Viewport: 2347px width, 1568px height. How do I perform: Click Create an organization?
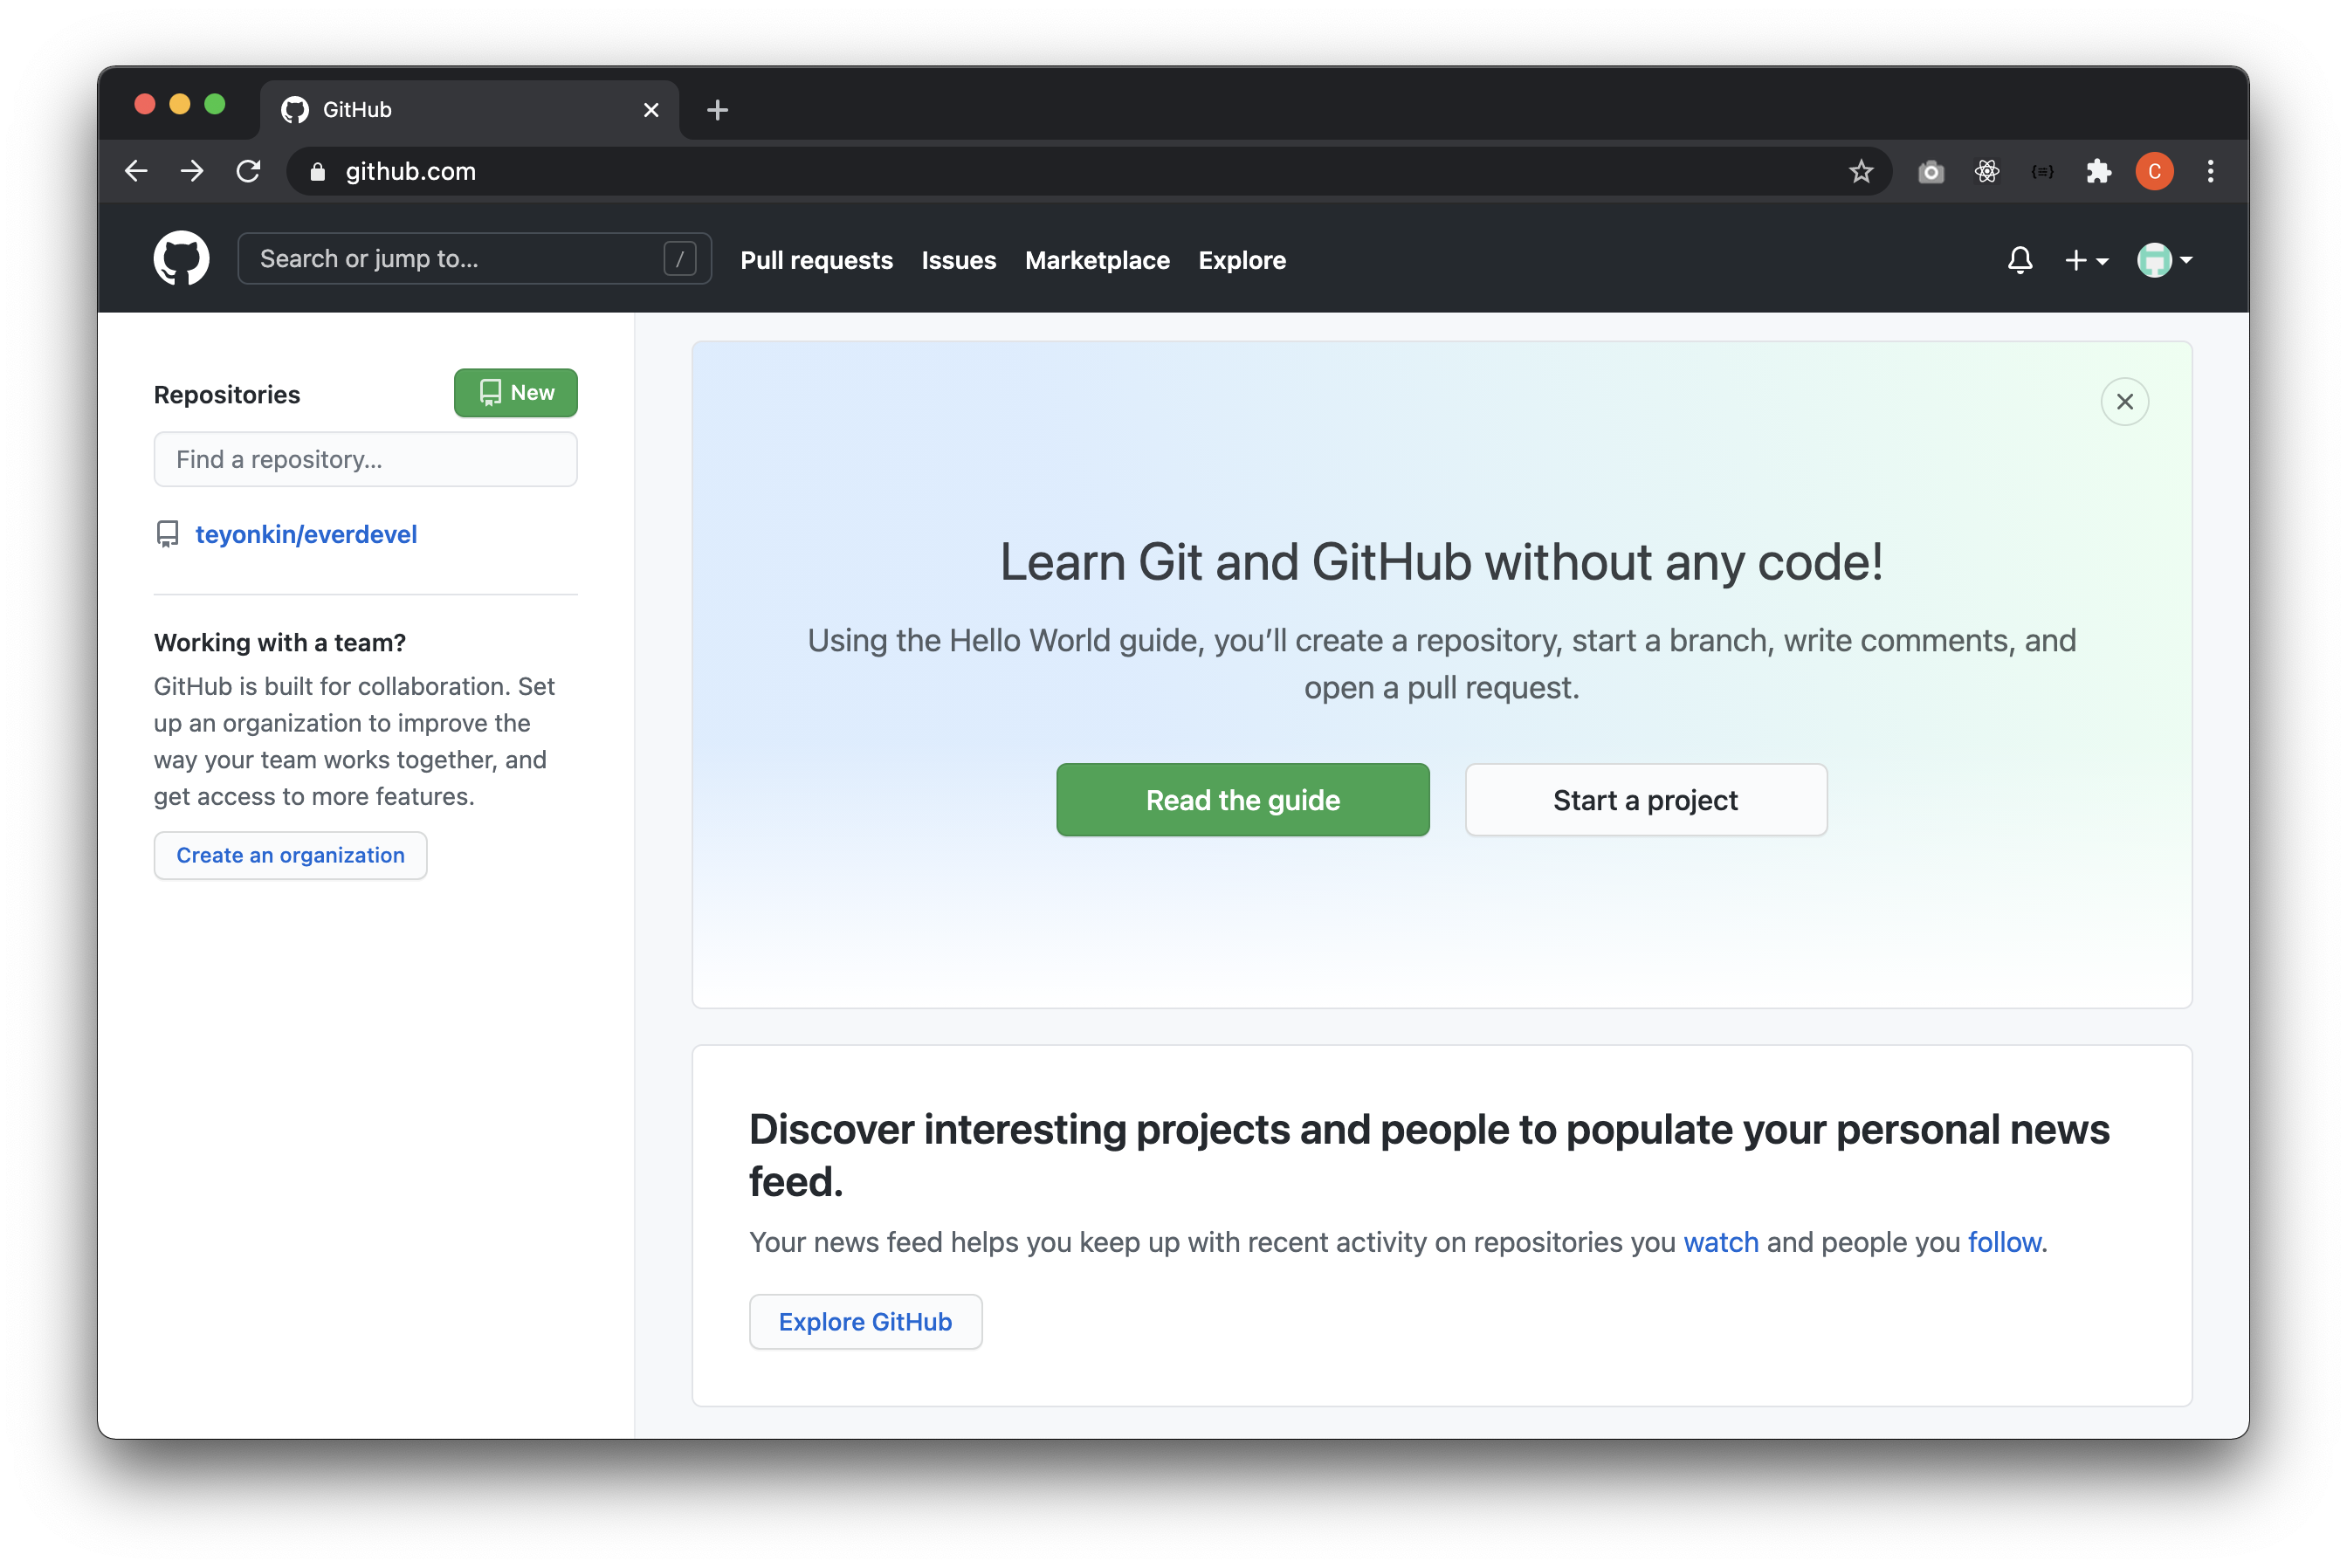point(290,856)
